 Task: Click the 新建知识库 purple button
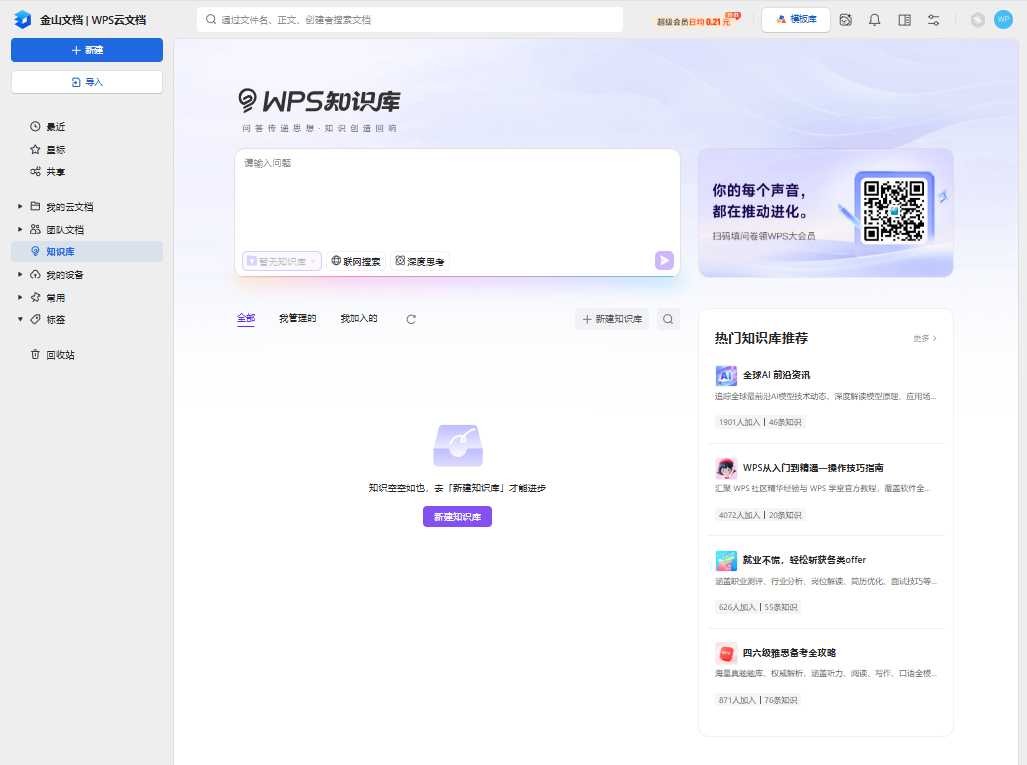coord(457,517)
